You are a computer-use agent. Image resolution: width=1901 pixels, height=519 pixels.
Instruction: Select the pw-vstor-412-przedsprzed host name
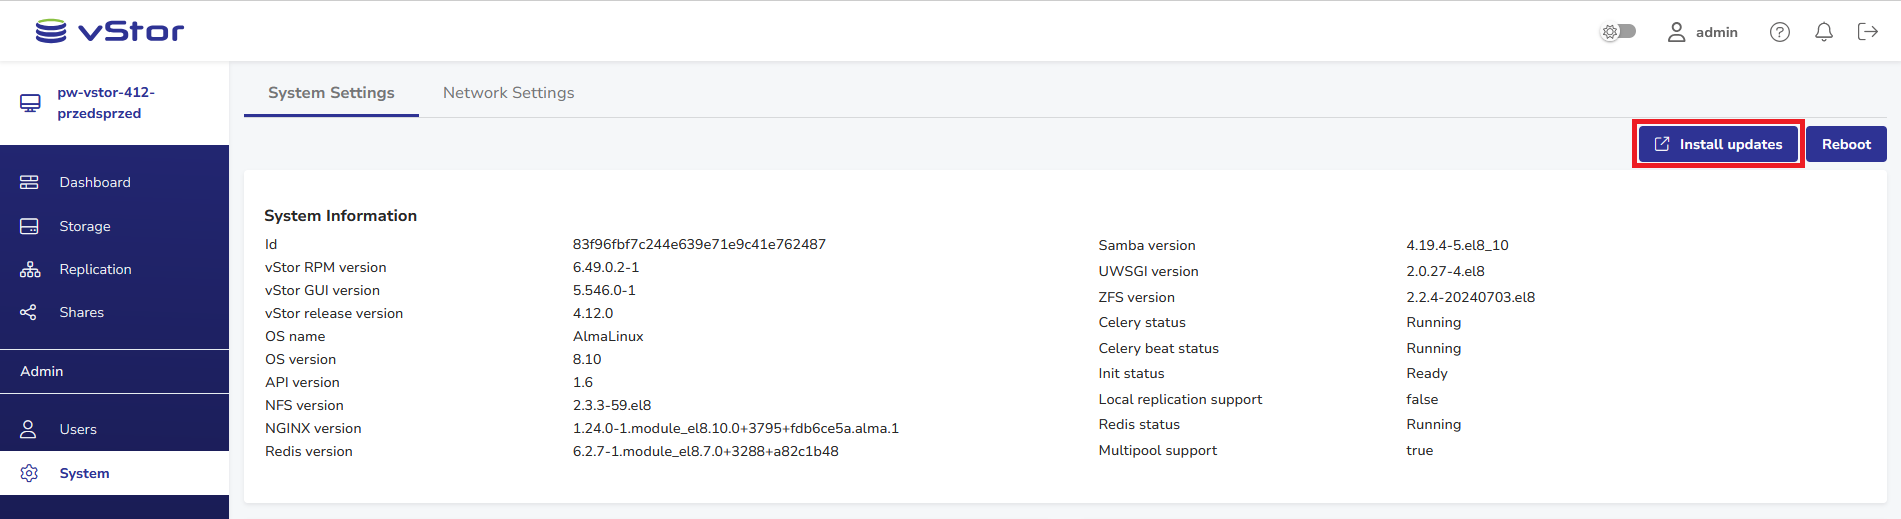click(105, 103)
